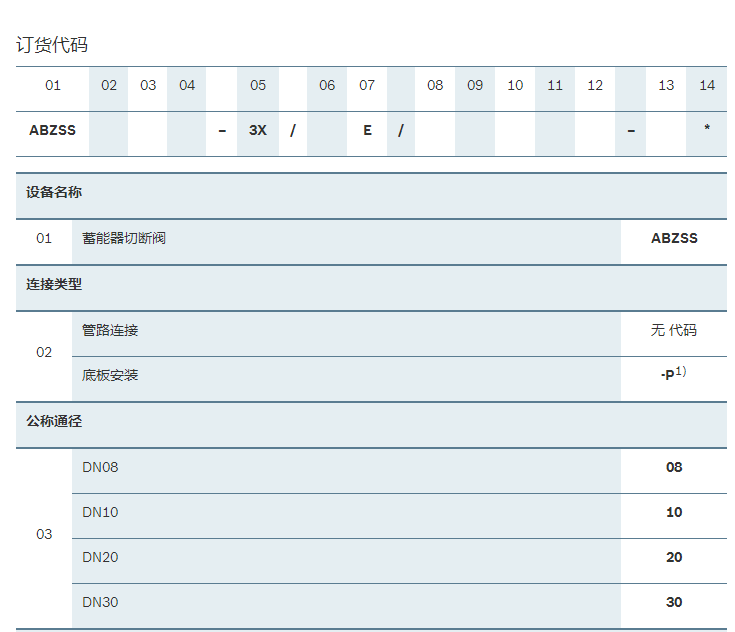The image size is (735, 632).
Task: Open footnote 1 beside the '-P' code
Action: [681, 371]
